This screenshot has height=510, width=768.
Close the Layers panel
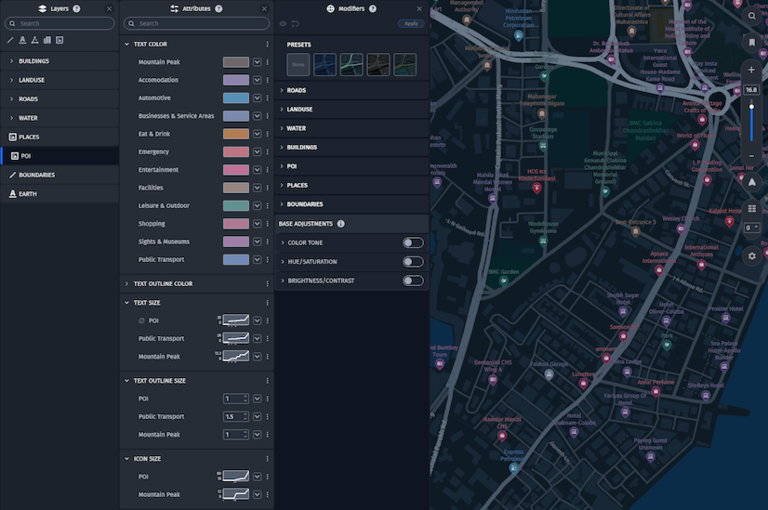coord(109,9)
